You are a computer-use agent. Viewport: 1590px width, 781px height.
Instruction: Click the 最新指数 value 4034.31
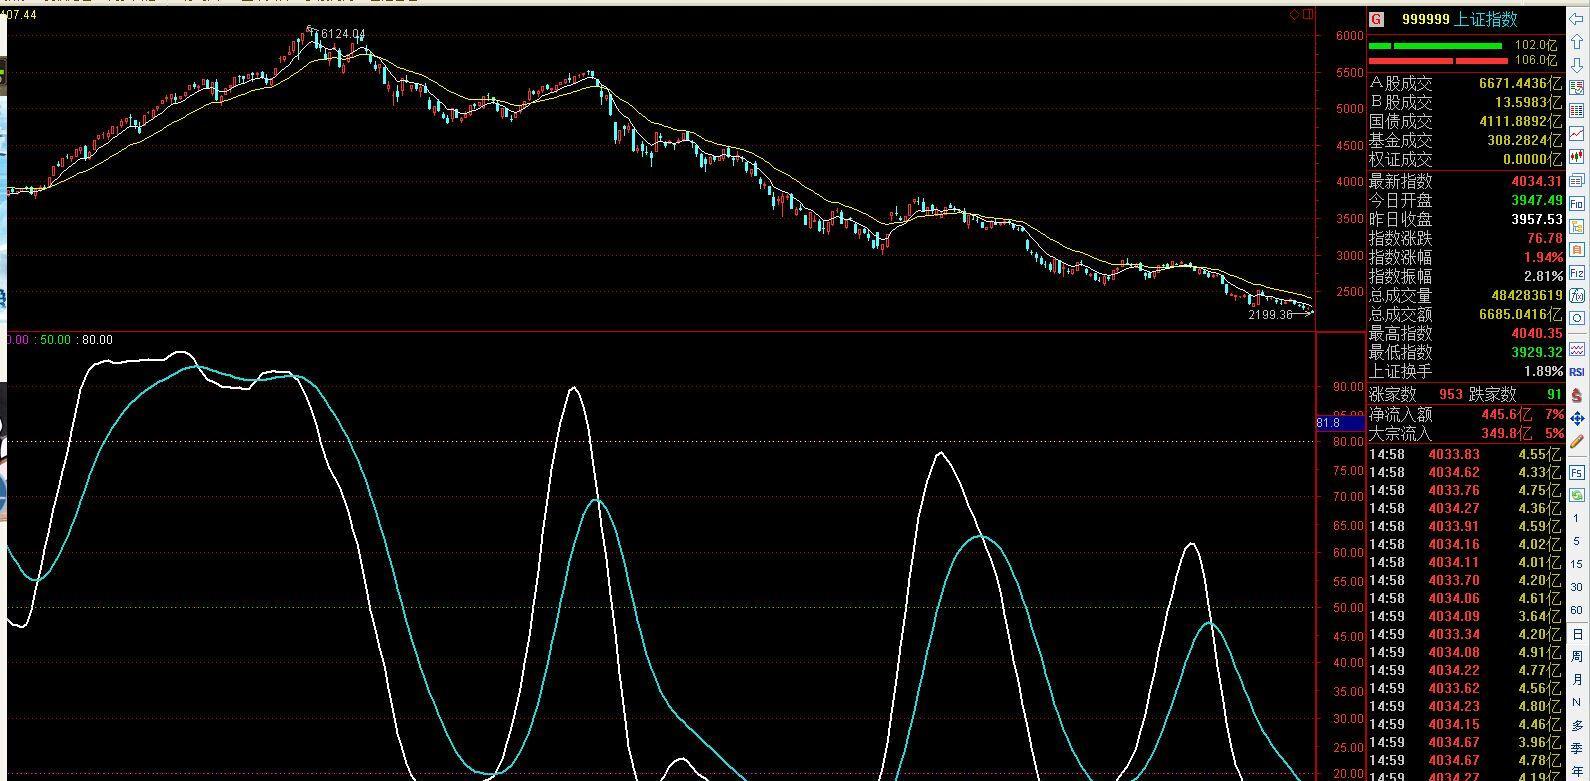point(1536,182)
